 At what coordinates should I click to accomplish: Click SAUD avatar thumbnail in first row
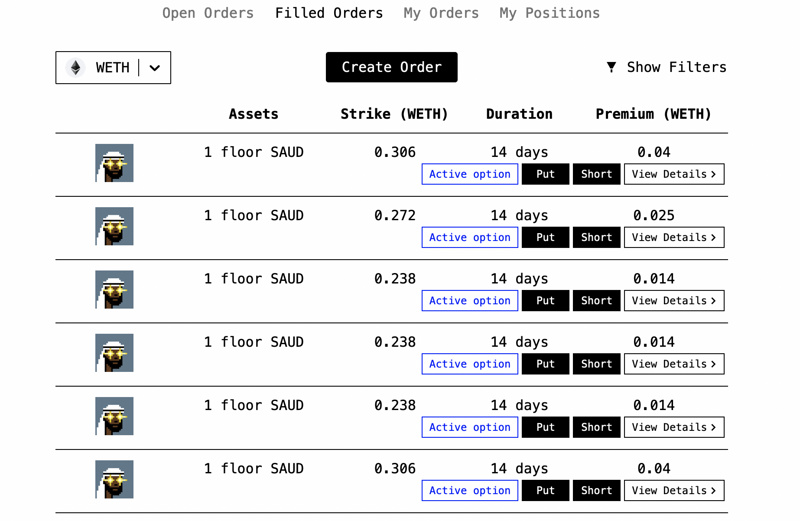coord(114,163)
